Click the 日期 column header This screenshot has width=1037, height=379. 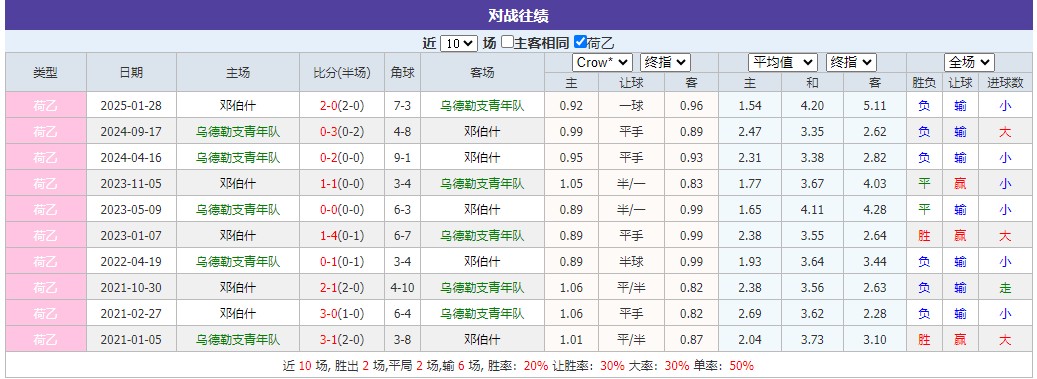coord(131,73)
